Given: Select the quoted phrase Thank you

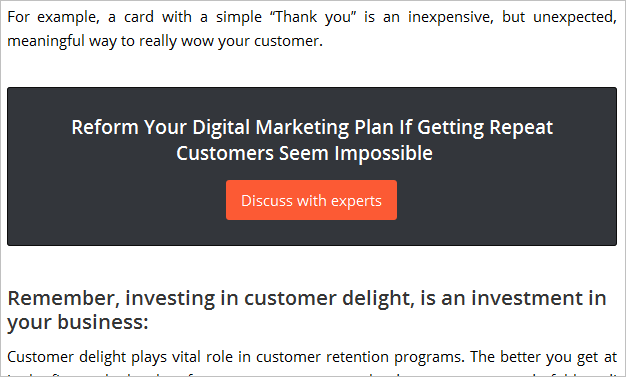Looking at the screenshot, I should pos(313,17).
